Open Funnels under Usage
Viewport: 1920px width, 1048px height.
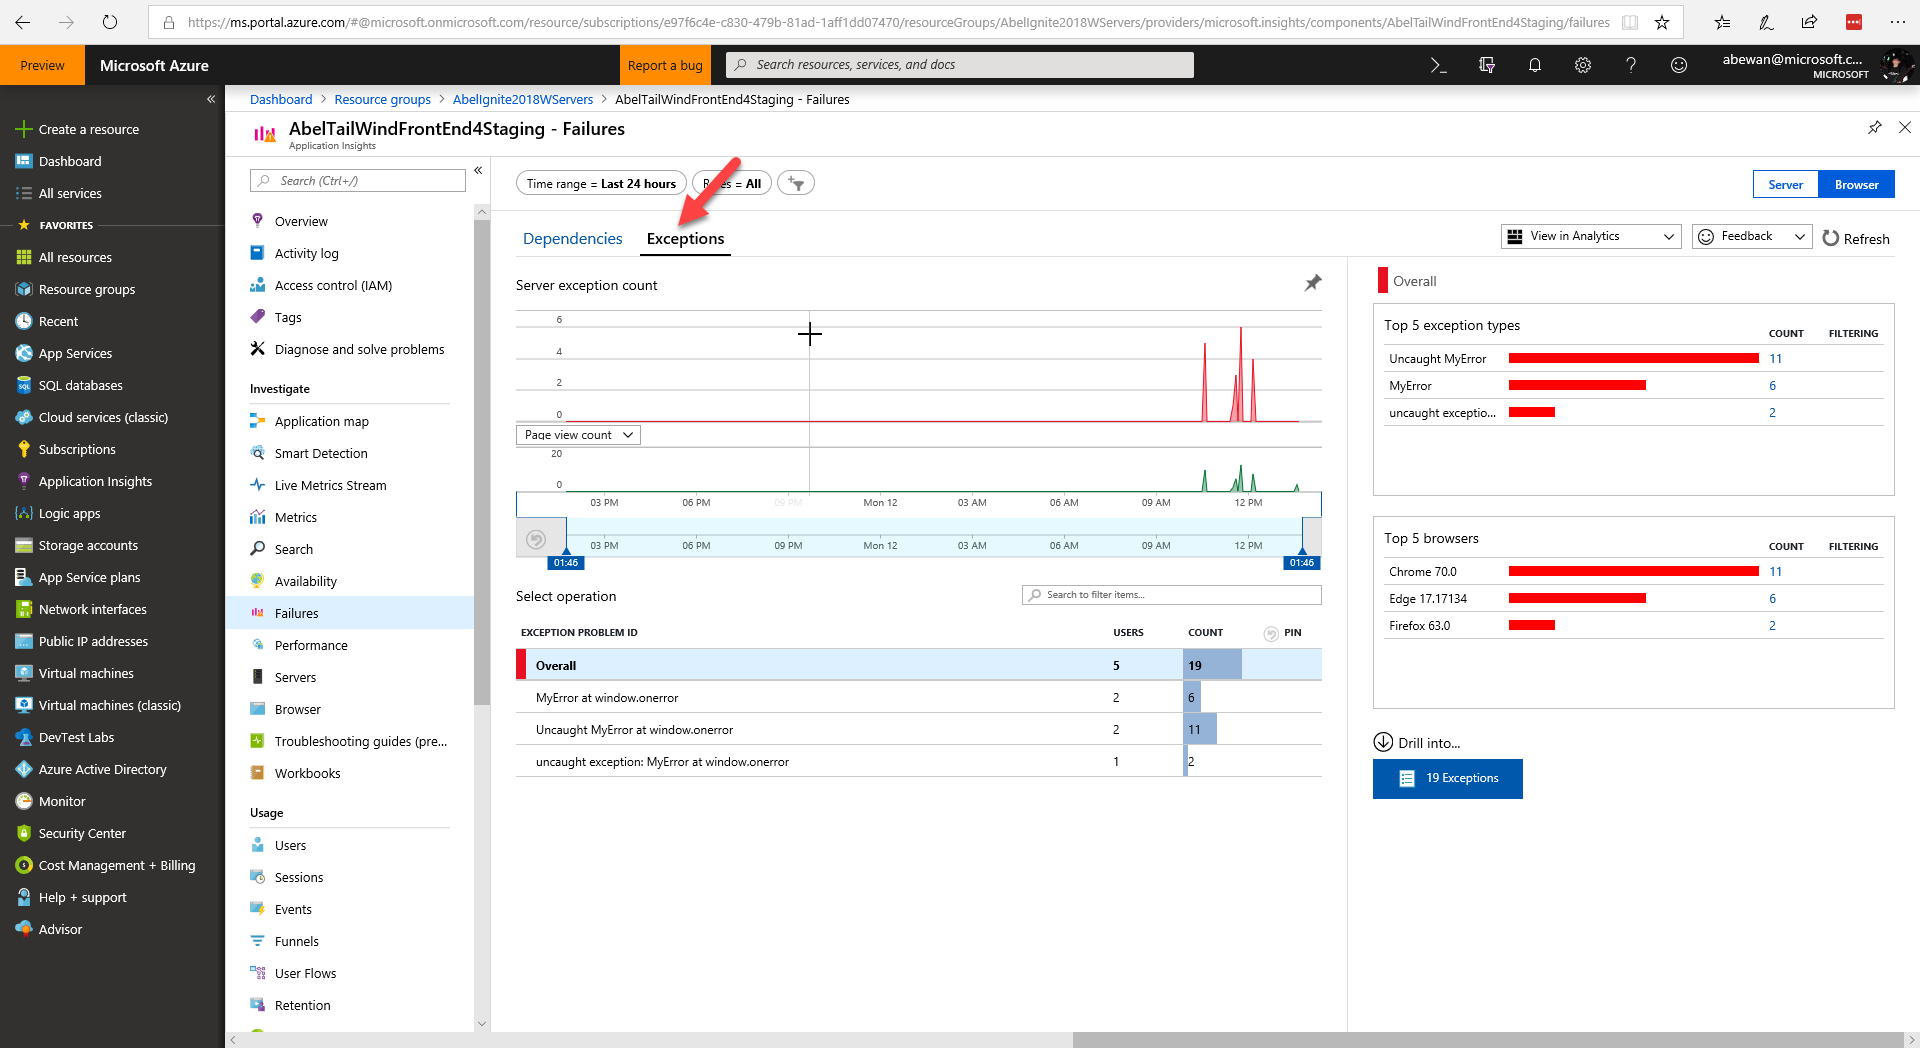pyautogui.click(x=297, y=941)
